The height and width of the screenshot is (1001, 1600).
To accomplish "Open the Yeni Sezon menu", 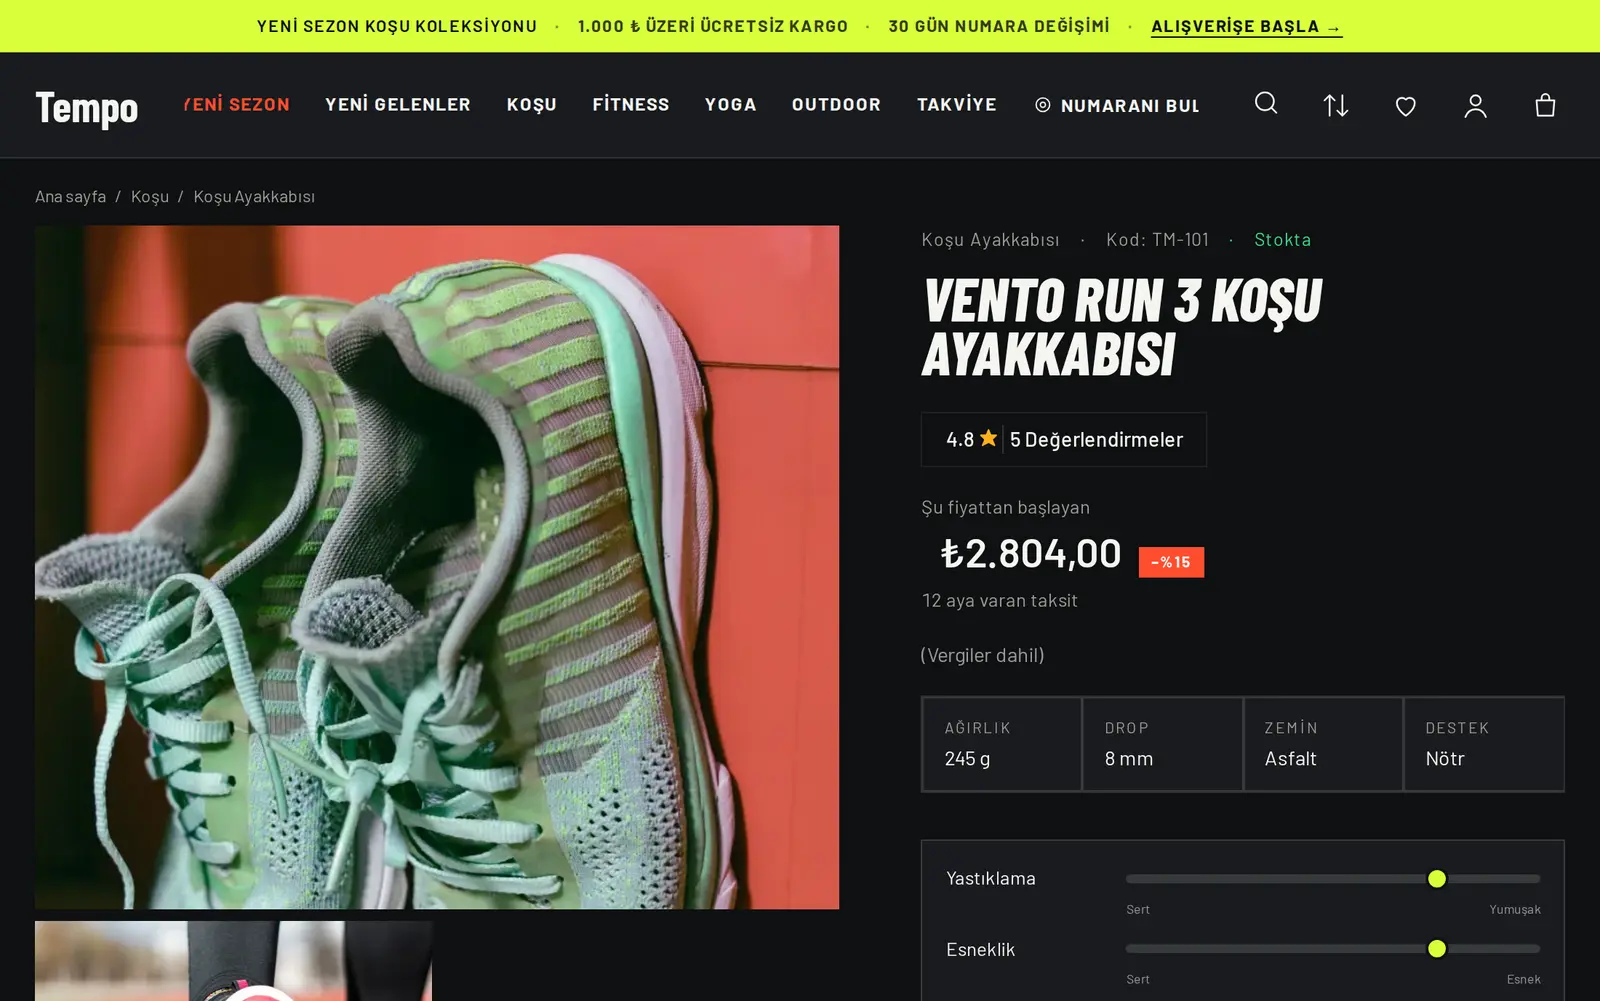I will tap(237, 104).
